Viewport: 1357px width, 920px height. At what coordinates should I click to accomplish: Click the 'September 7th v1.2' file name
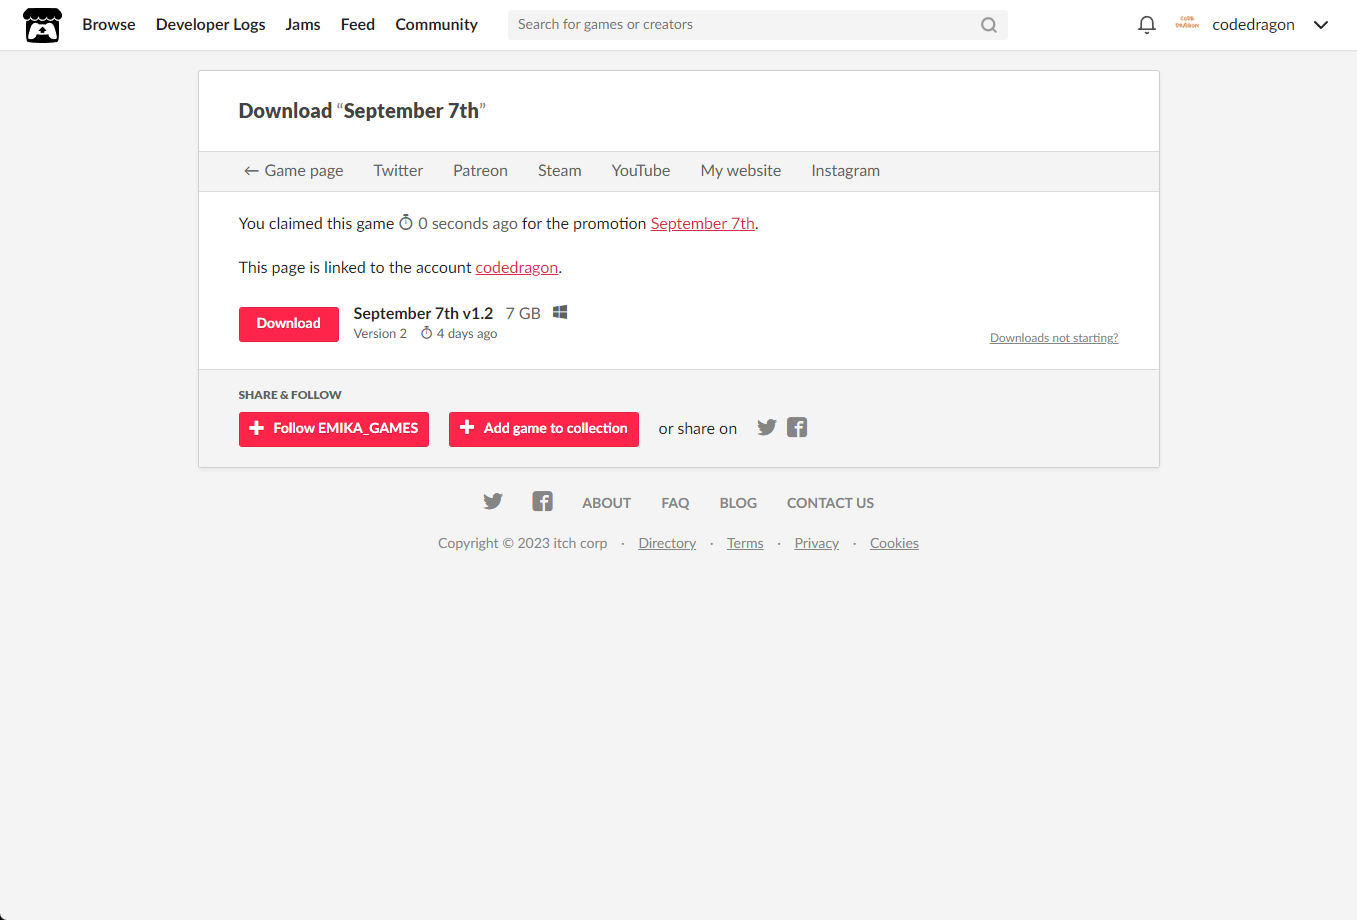[423, 314]
